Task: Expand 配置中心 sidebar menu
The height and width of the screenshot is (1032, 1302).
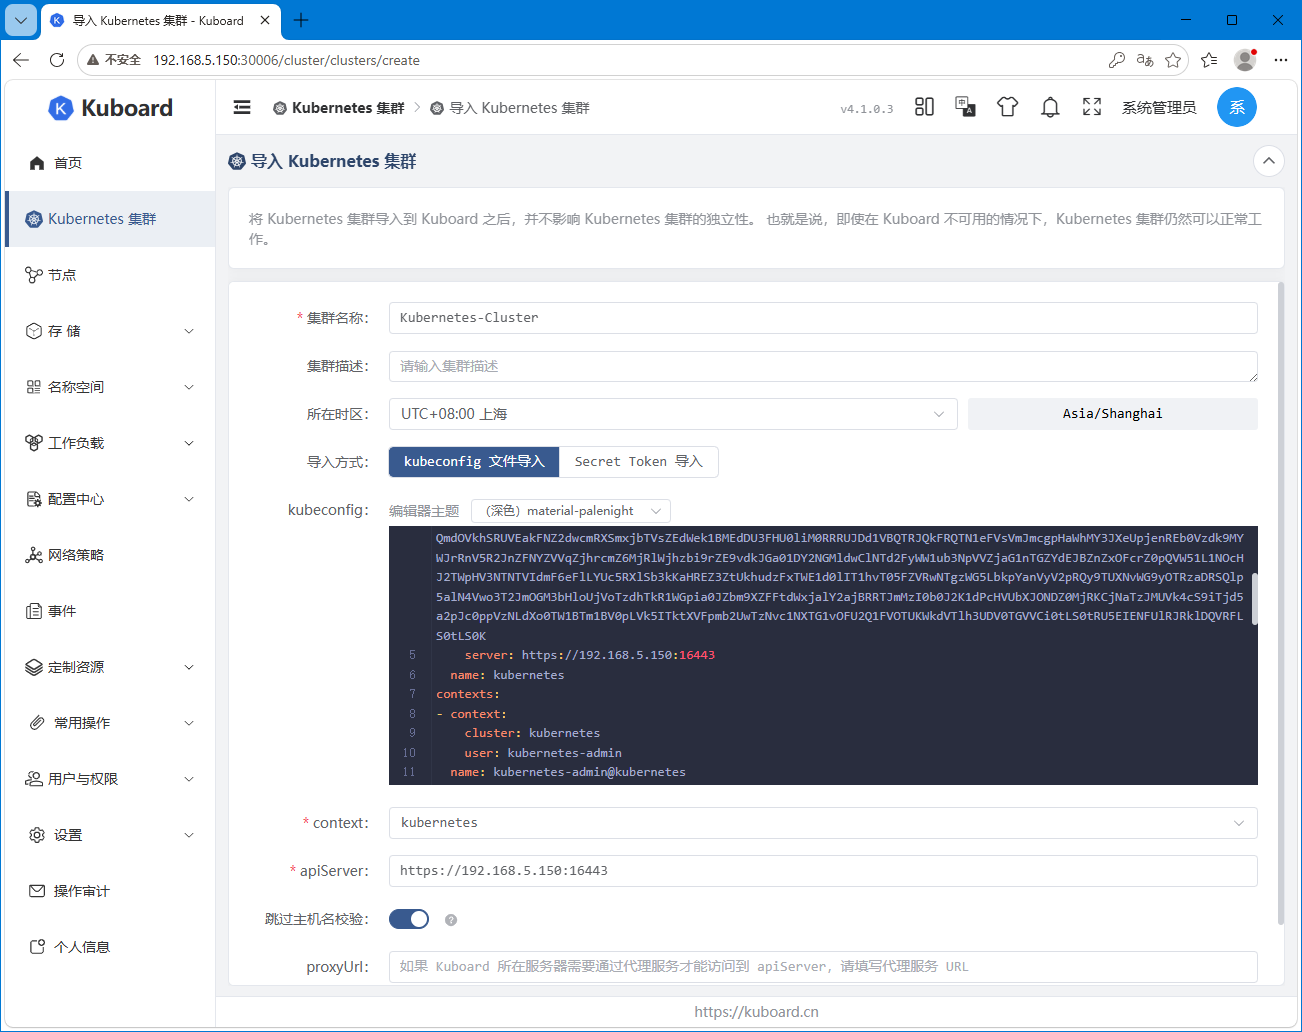Action: [110, 499]
